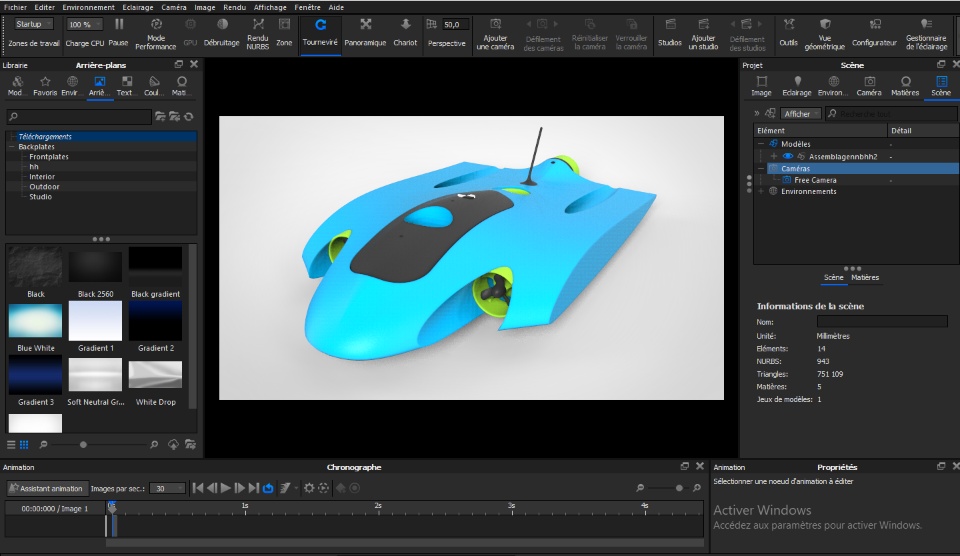Open Vue géométrique
The height and width of the screenshot is (556, 960).
coord(825,34)
